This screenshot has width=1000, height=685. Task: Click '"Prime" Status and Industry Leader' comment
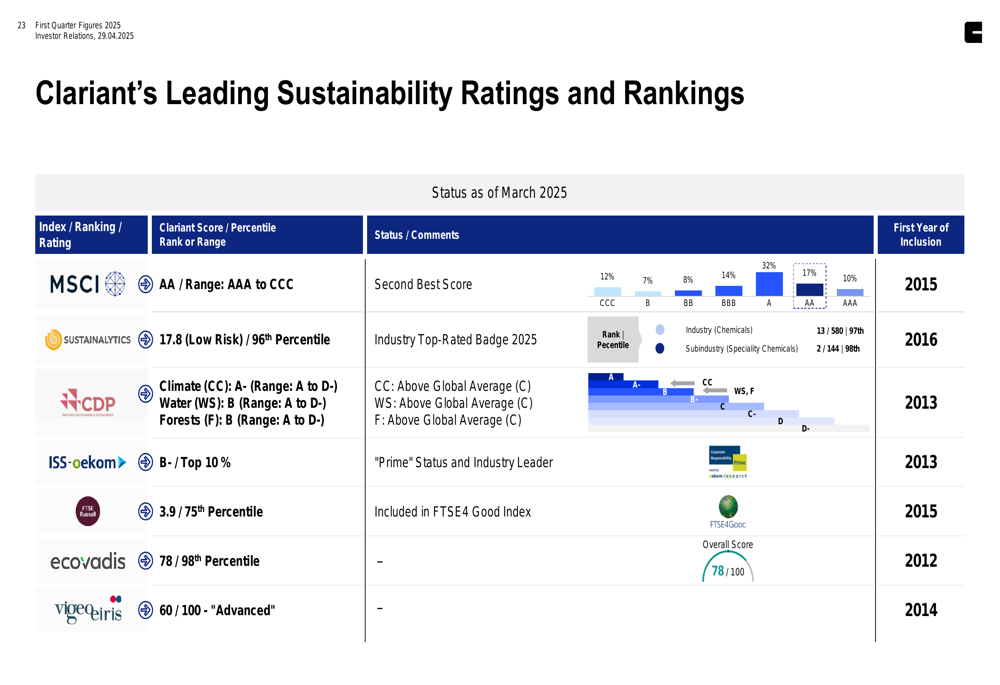pyautogui.click(x=464, y=462)
